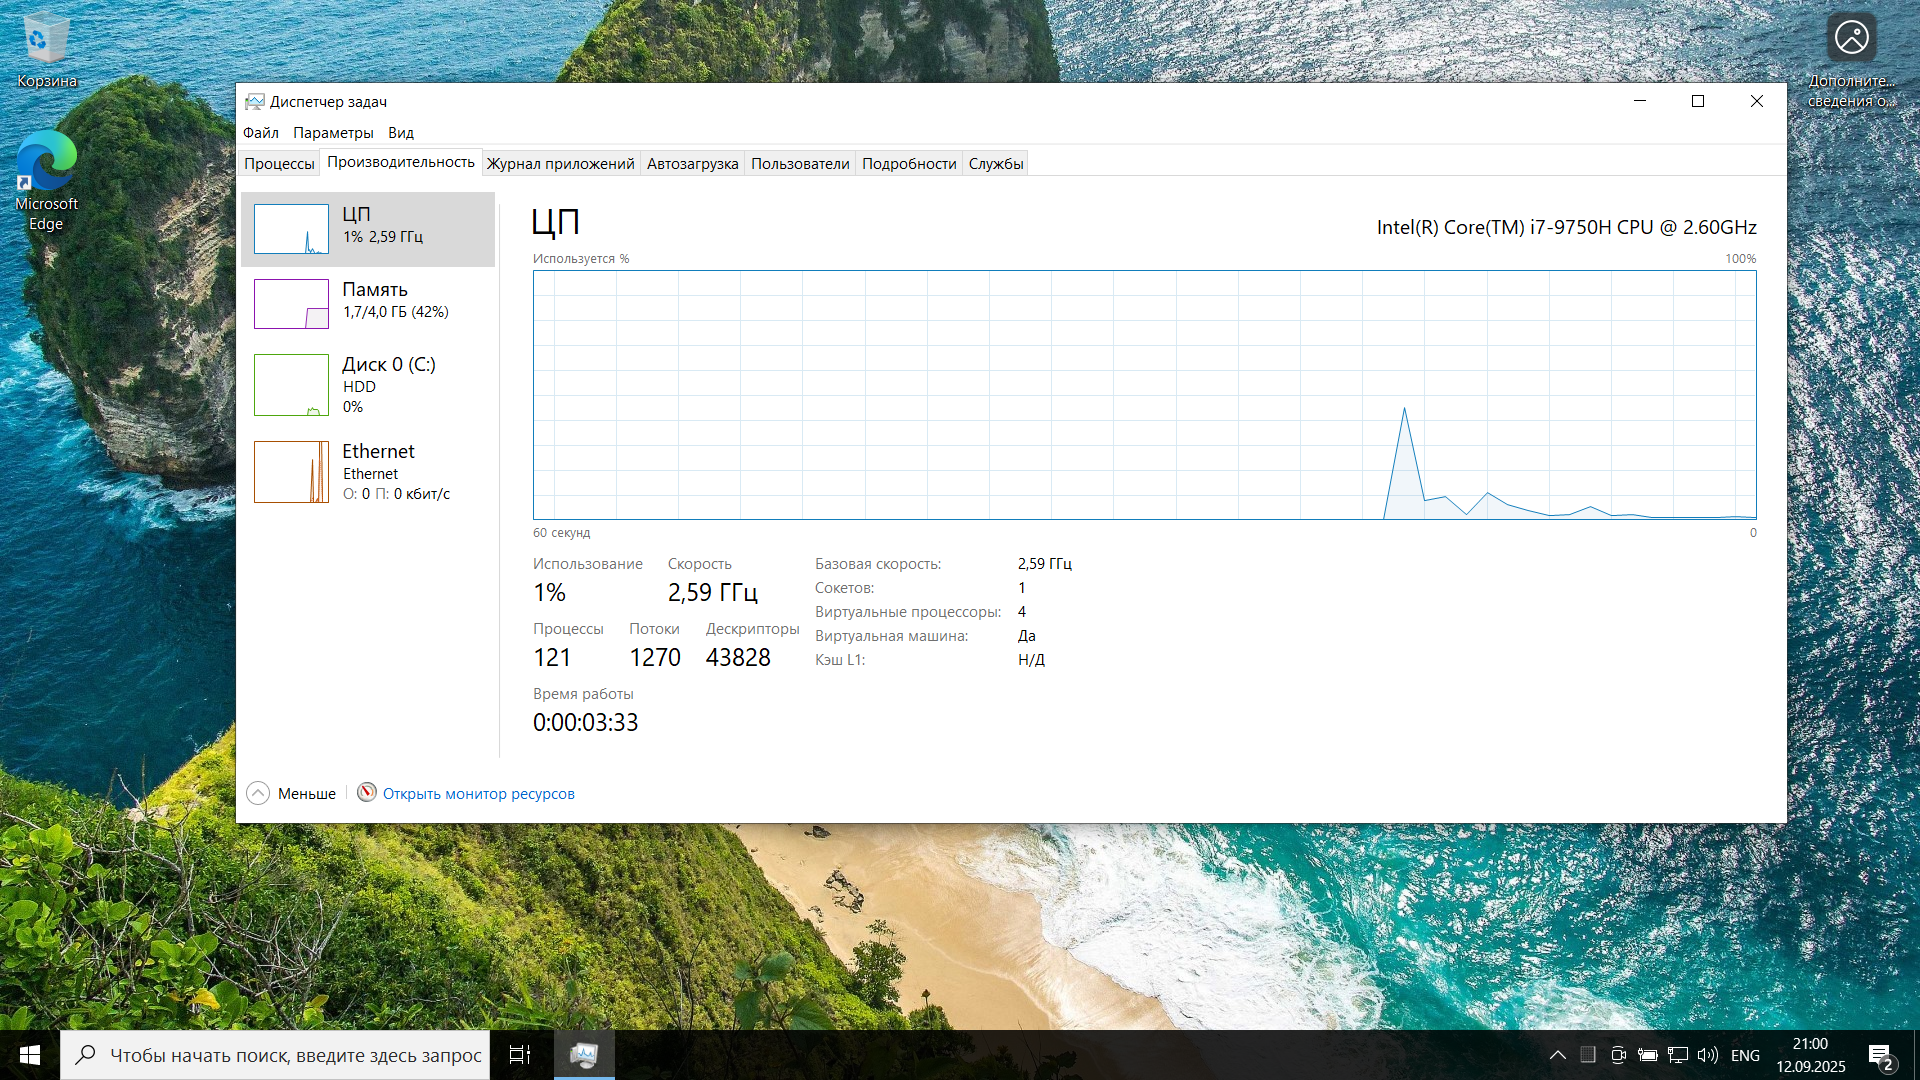Select the Ethernet network graph icon
The height and width of the screenshot is (1080, 1920).
(291, 472)
